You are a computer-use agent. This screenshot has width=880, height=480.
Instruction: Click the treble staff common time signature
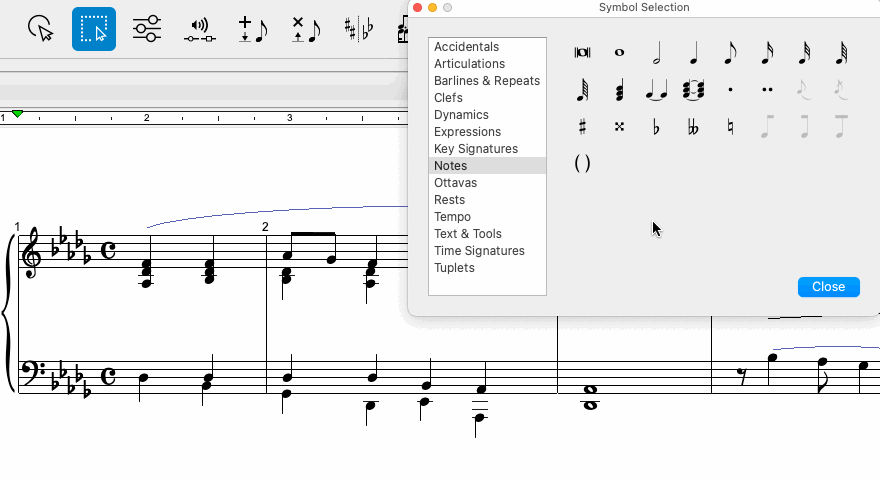[108, 250]
